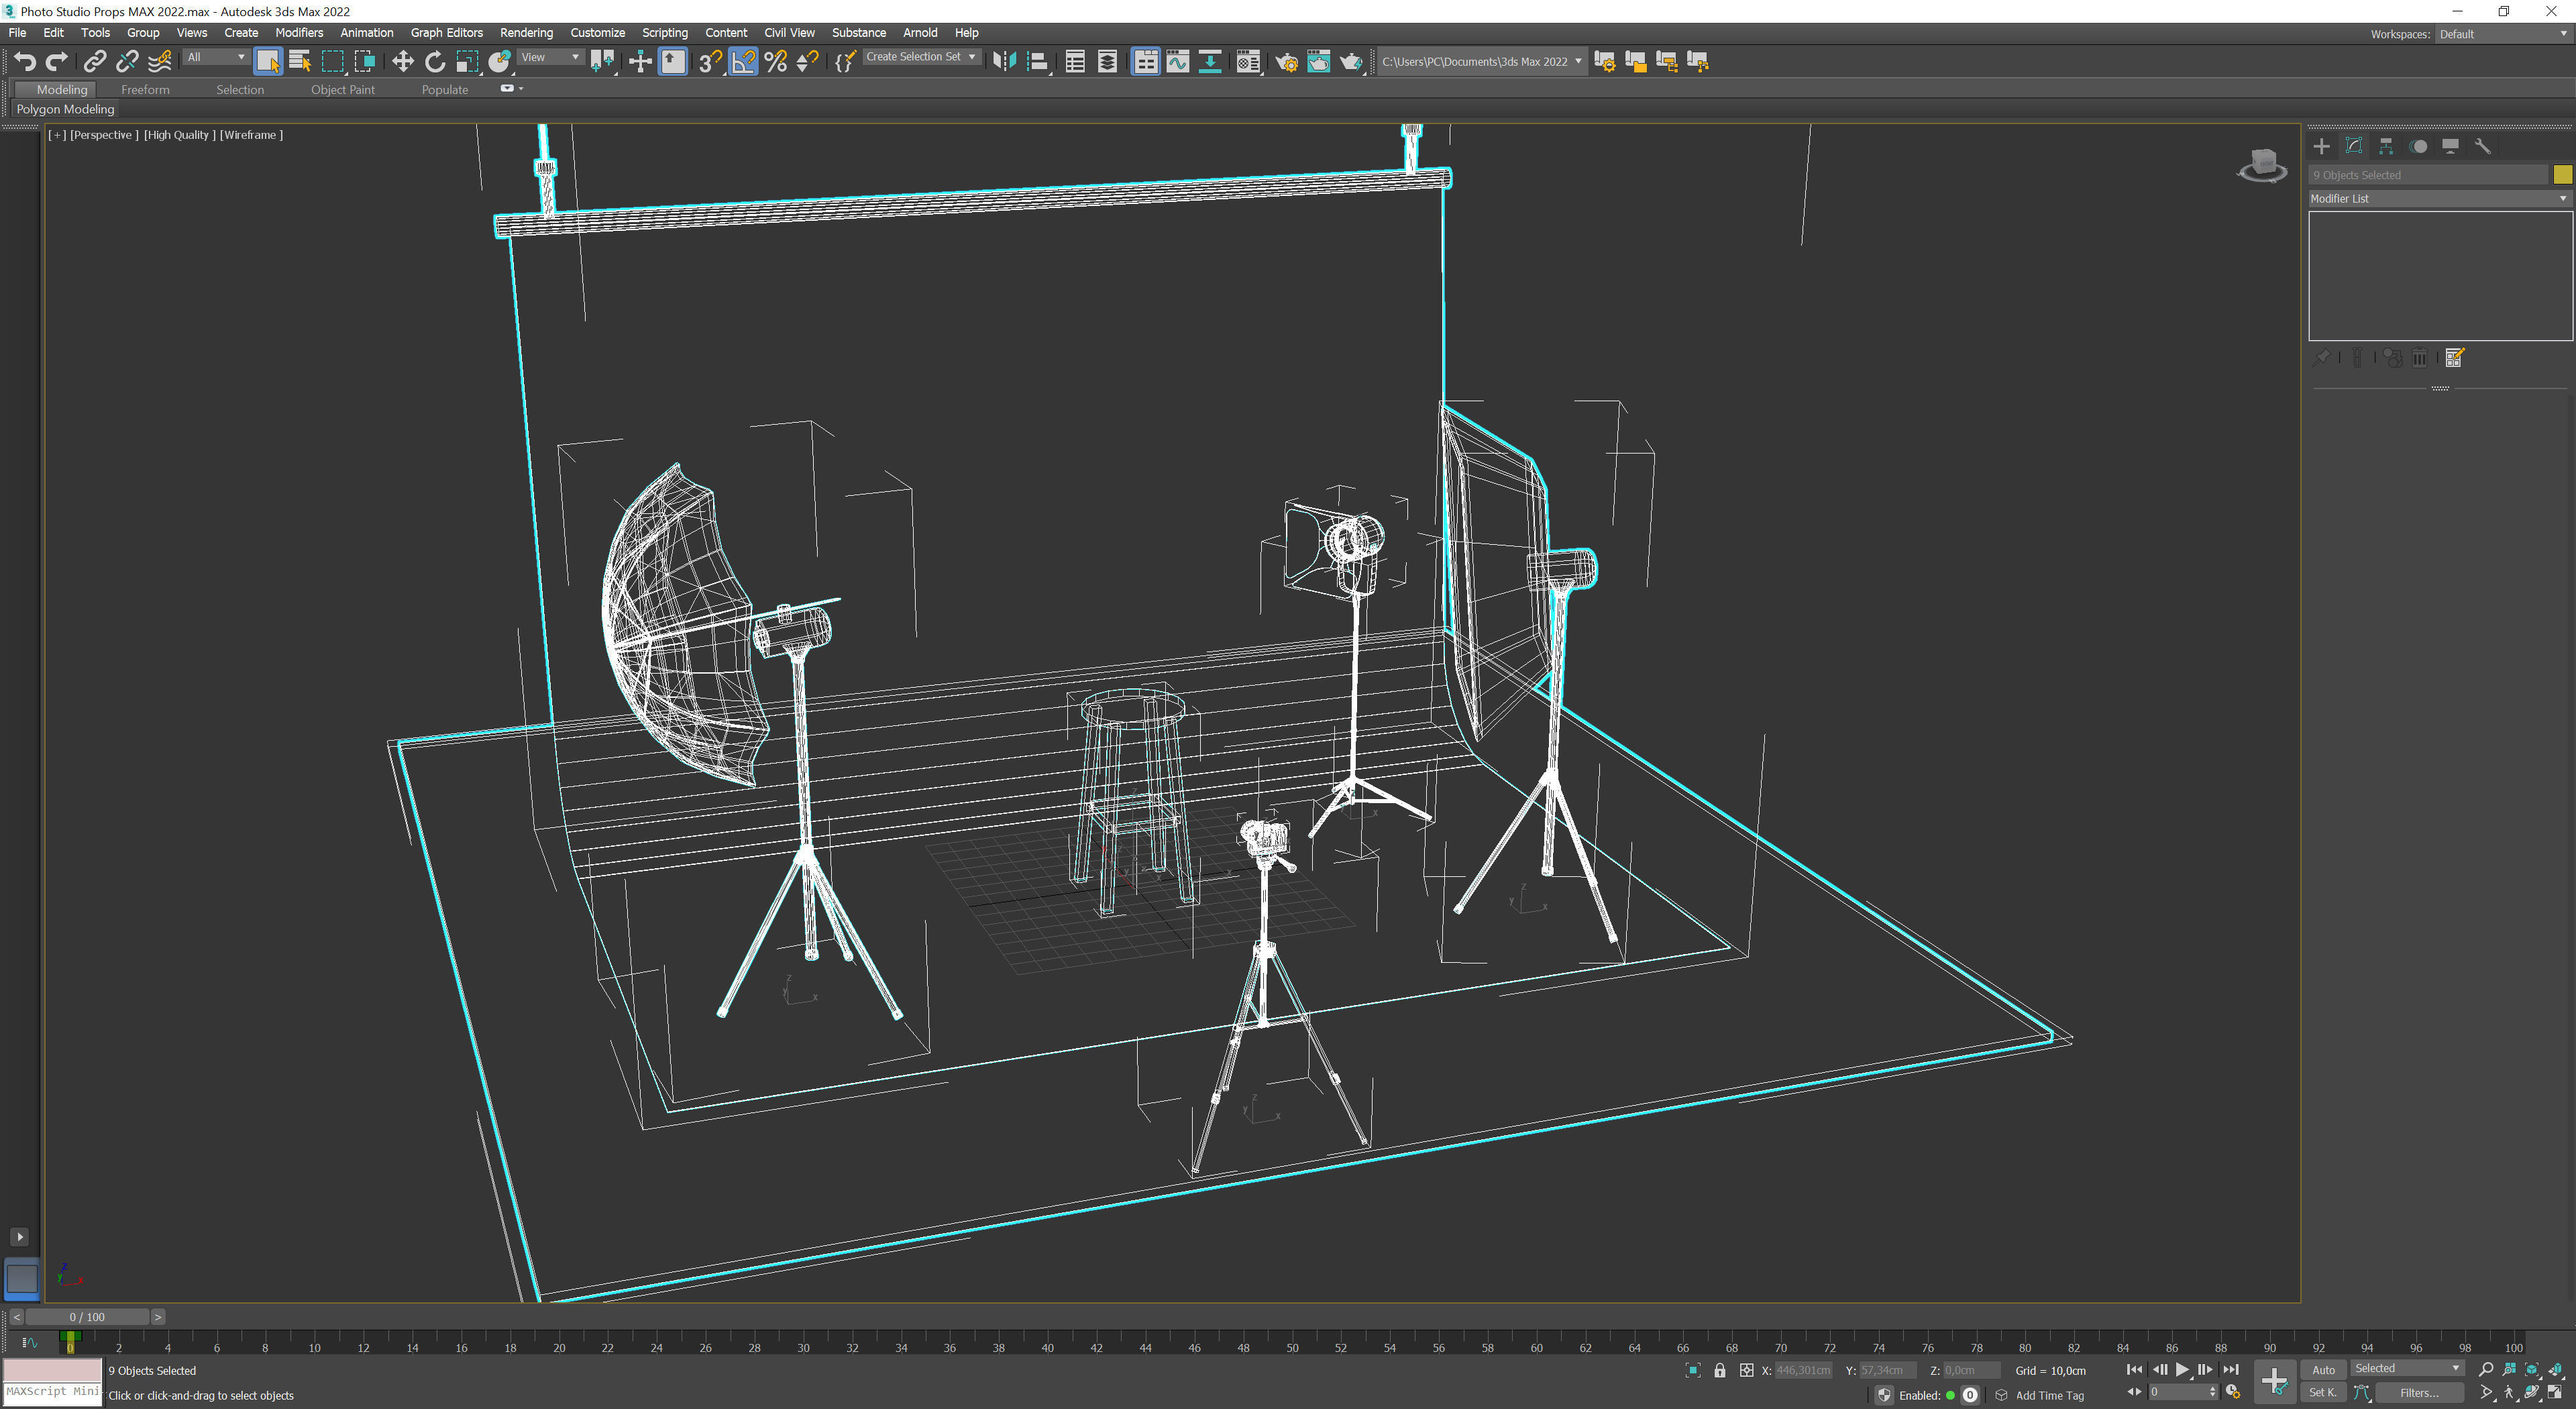Select the Rotate tool
This screenshot has height=1409, width=2576.
coord(434,62)
